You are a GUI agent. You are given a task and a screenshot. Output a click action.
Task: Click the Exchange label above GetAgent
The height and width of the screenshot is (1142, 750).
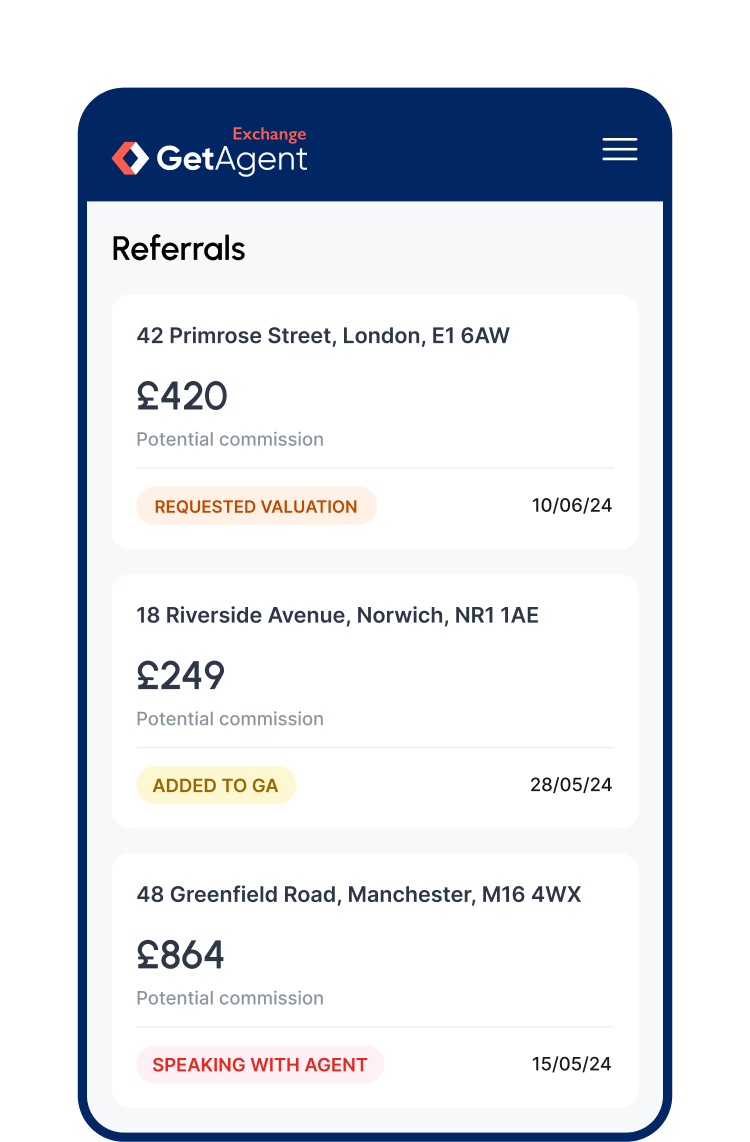point(269,134)
